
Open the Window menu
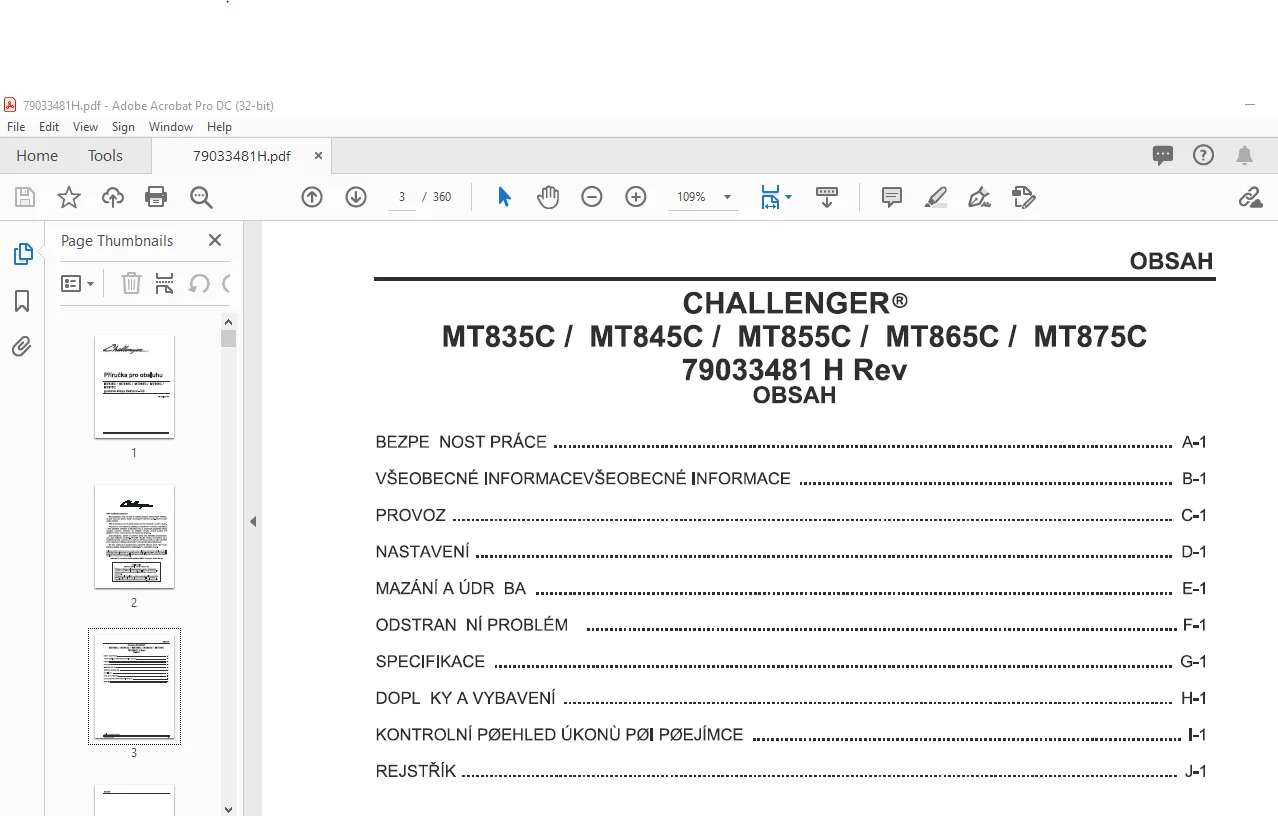click(x=171, y=127)
